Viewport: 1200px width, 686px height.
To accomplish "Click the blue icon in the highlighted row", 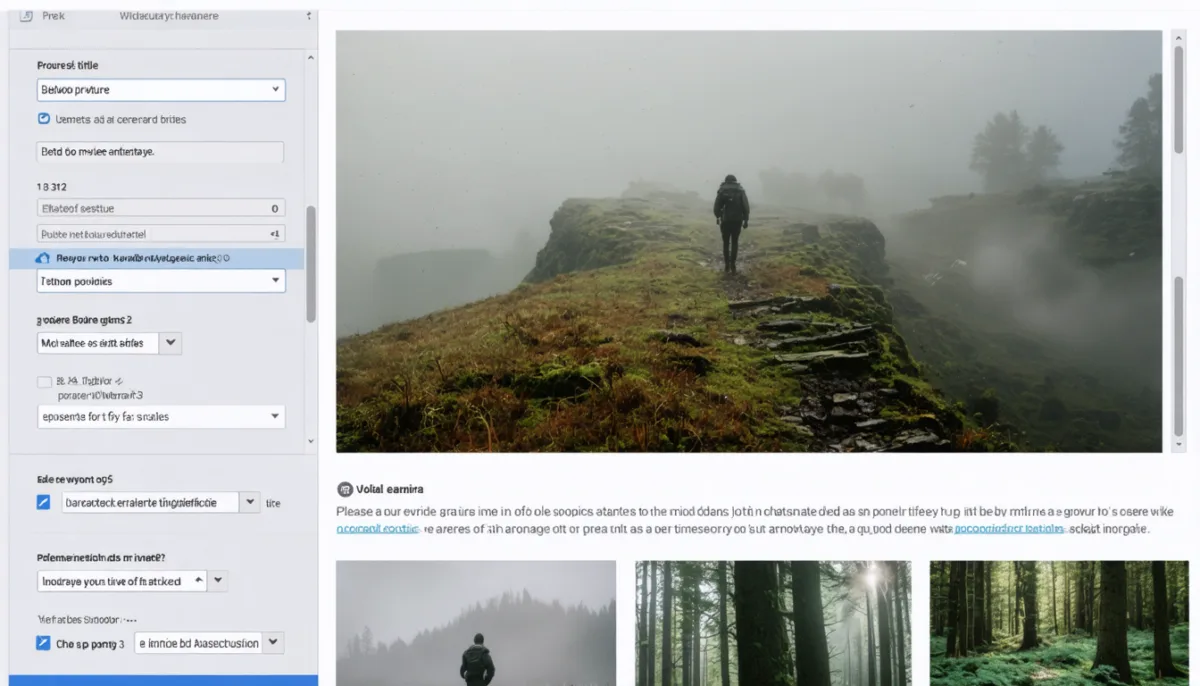I will click(43, 258).
